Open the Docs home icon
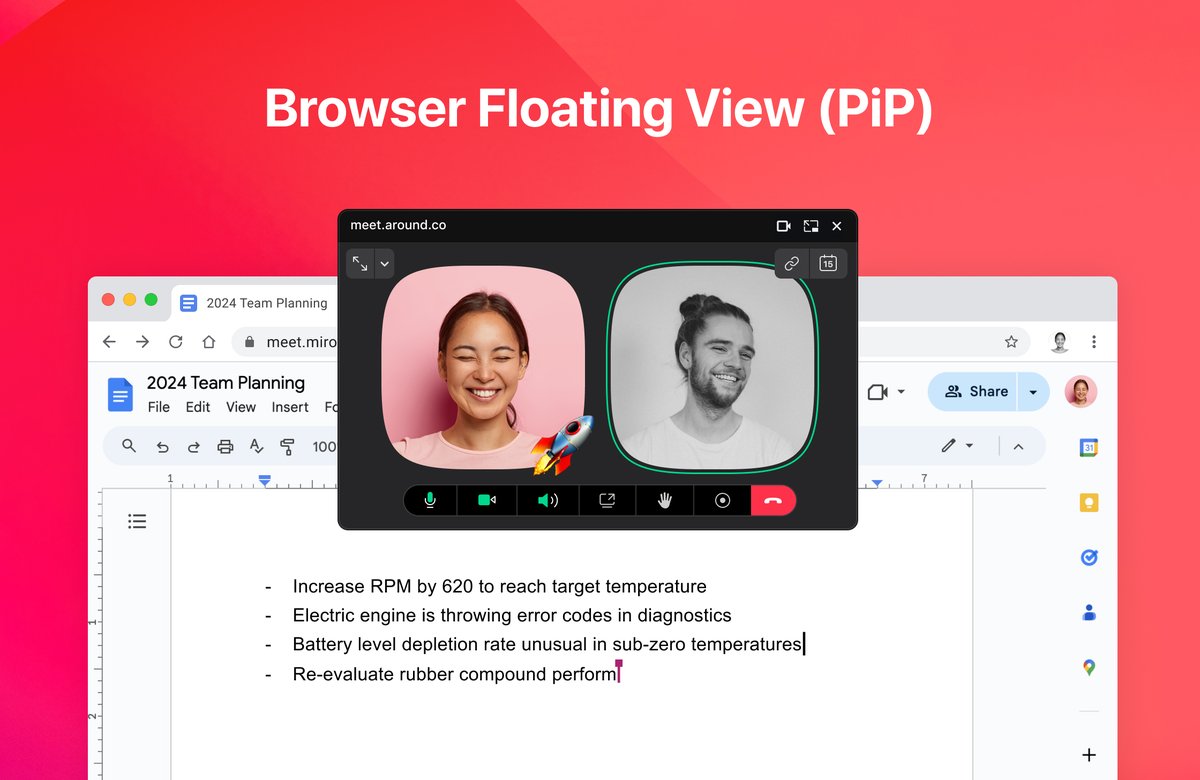Screen dimensions: 1200x780 120,394
